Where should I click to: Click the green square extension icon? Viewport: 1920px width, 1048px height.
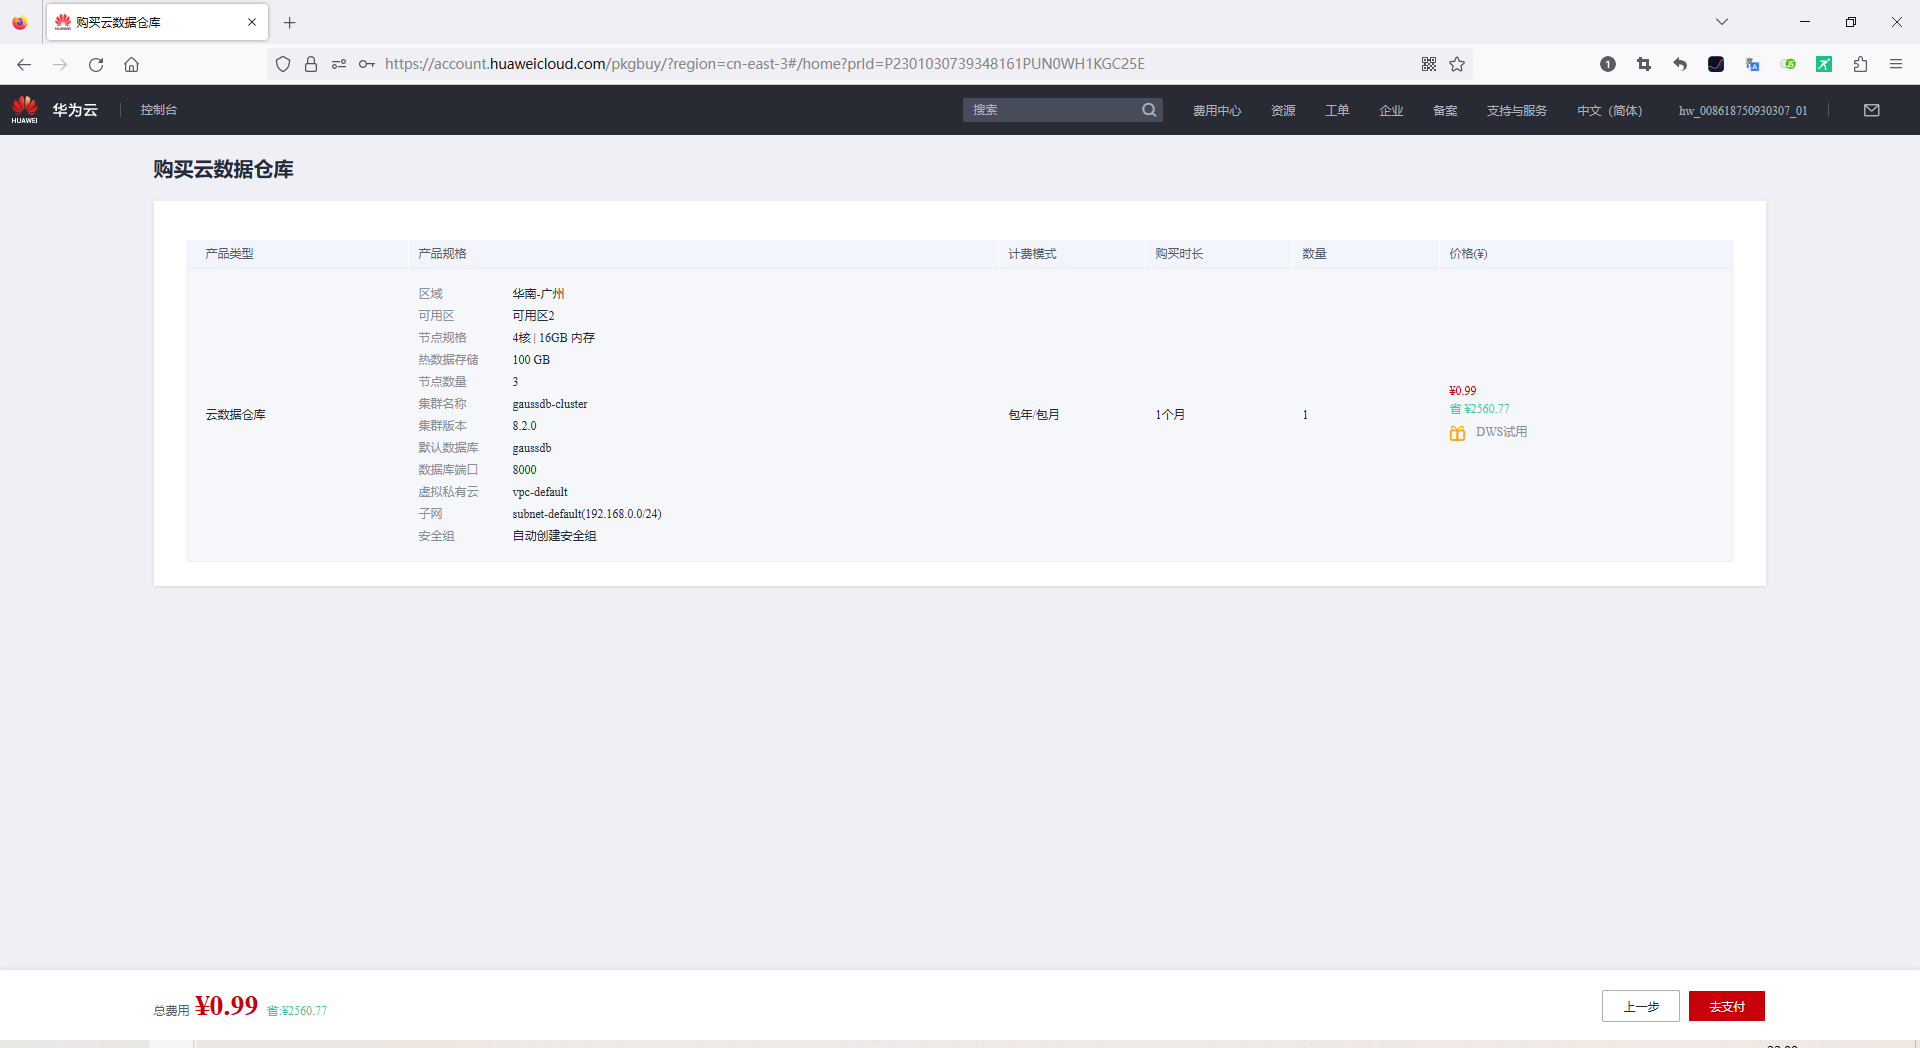pos(1824,64)
